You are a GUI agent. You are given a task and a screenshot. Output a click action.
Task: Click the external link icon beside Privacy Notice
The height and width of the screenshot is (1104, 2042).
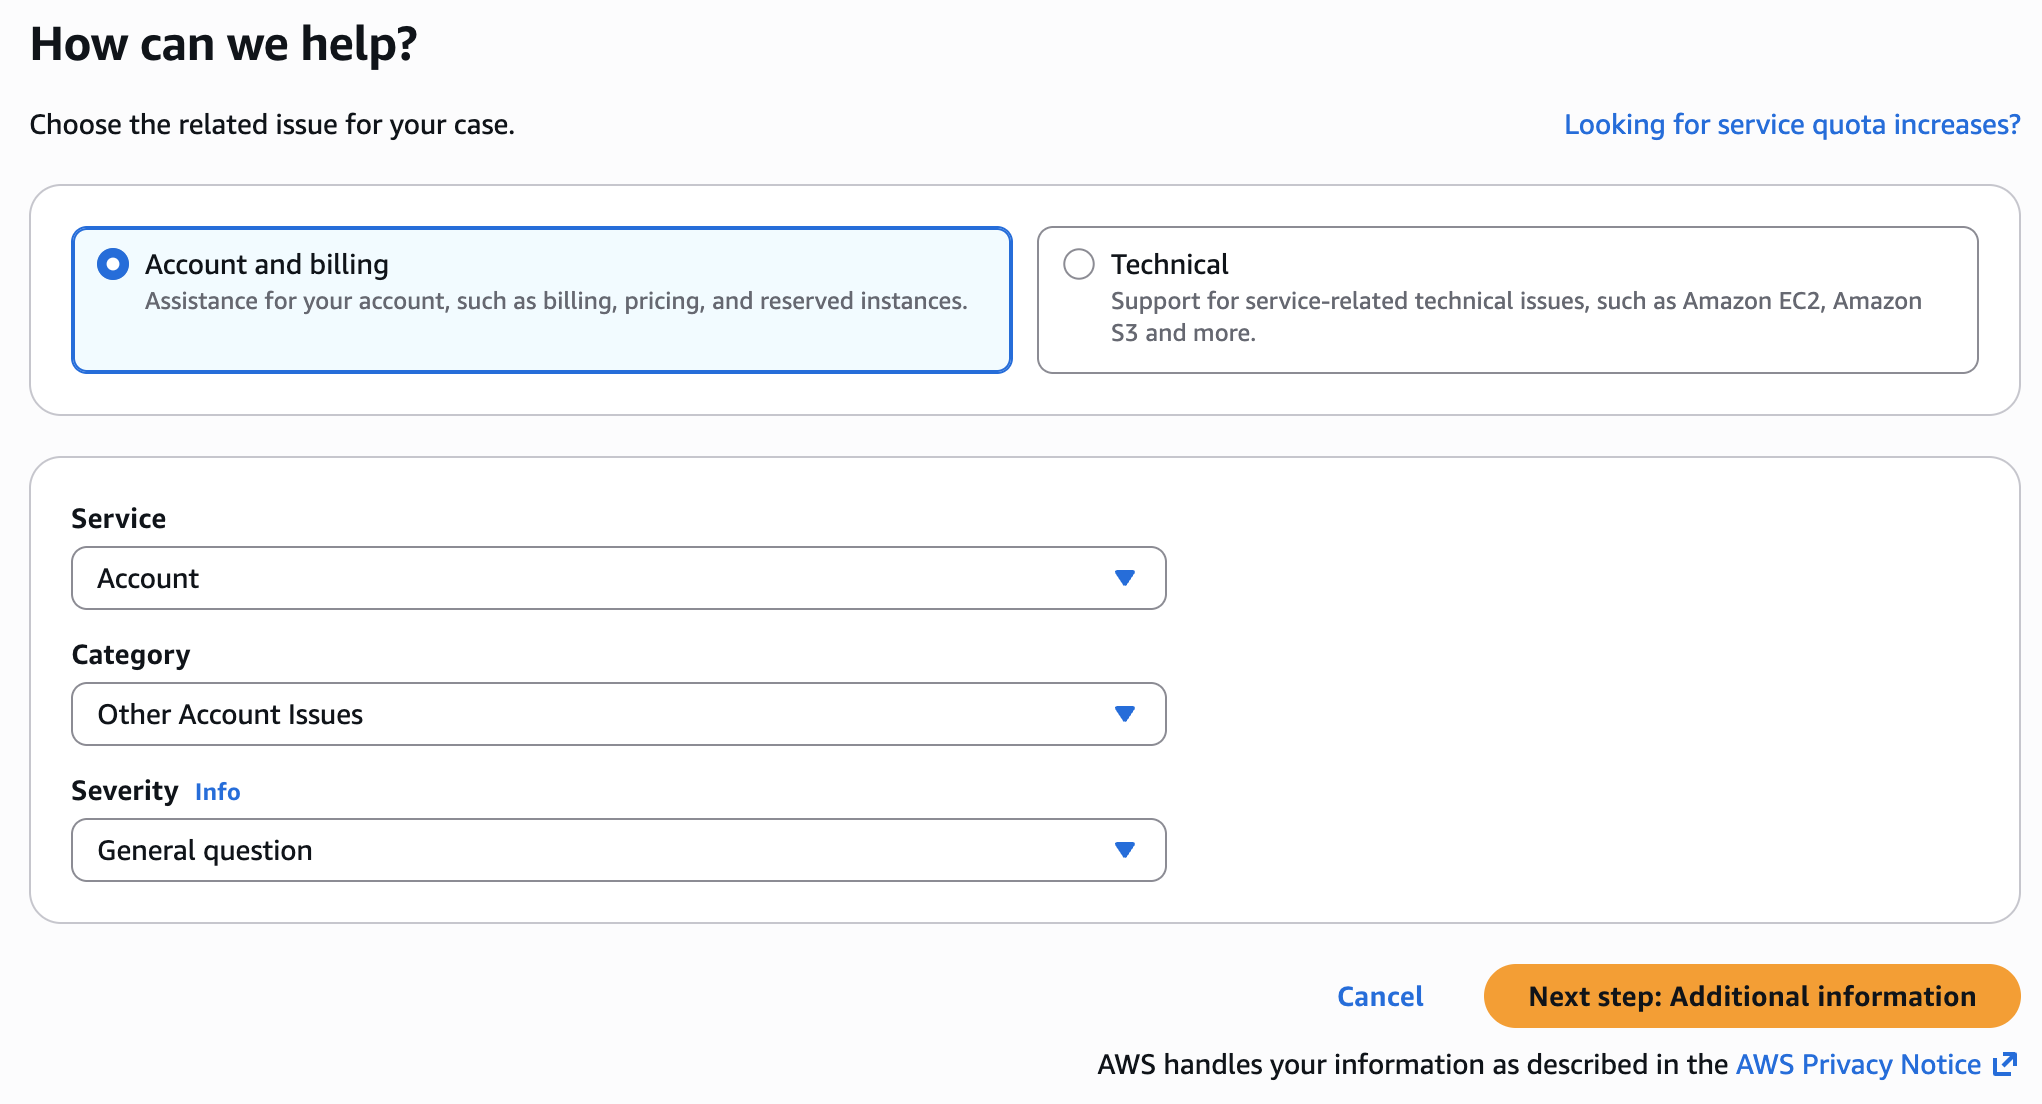pyautogui.click(x=2005, y=1064)
